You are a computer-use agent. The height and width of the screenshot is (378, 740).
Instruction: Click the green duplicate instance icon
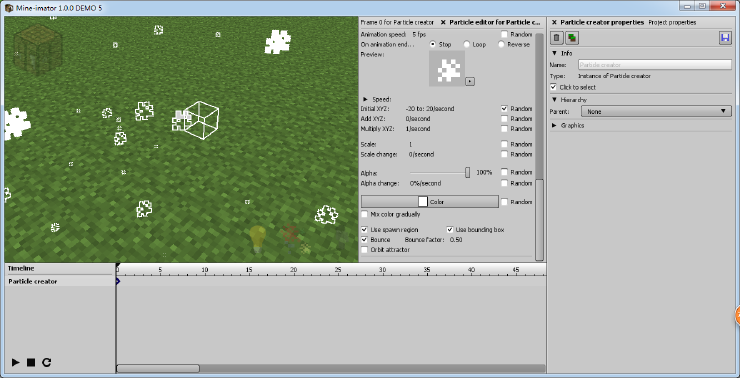(x=572, y=38)
